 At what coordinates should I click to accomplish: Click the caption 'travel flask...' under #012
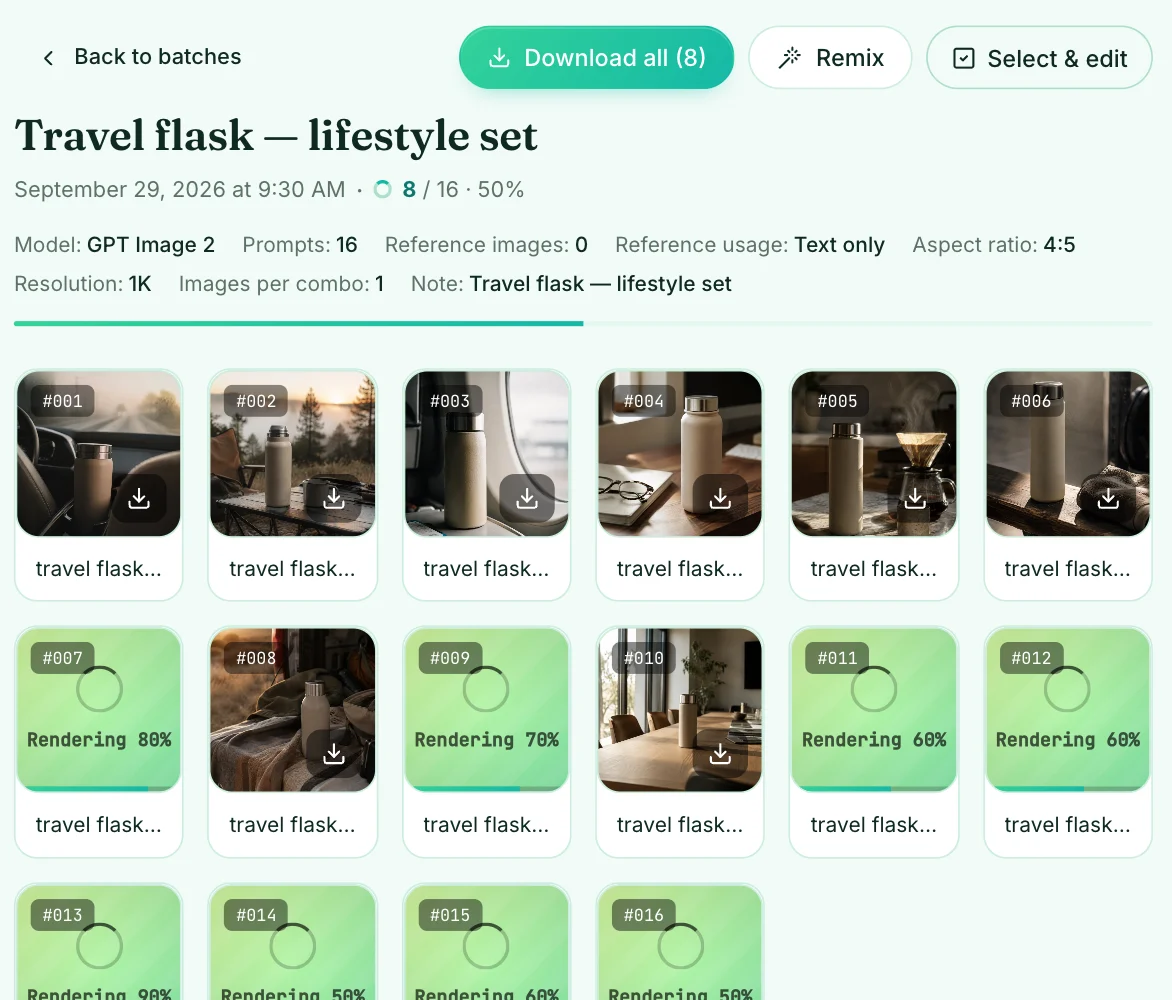tap(1067, 825)
